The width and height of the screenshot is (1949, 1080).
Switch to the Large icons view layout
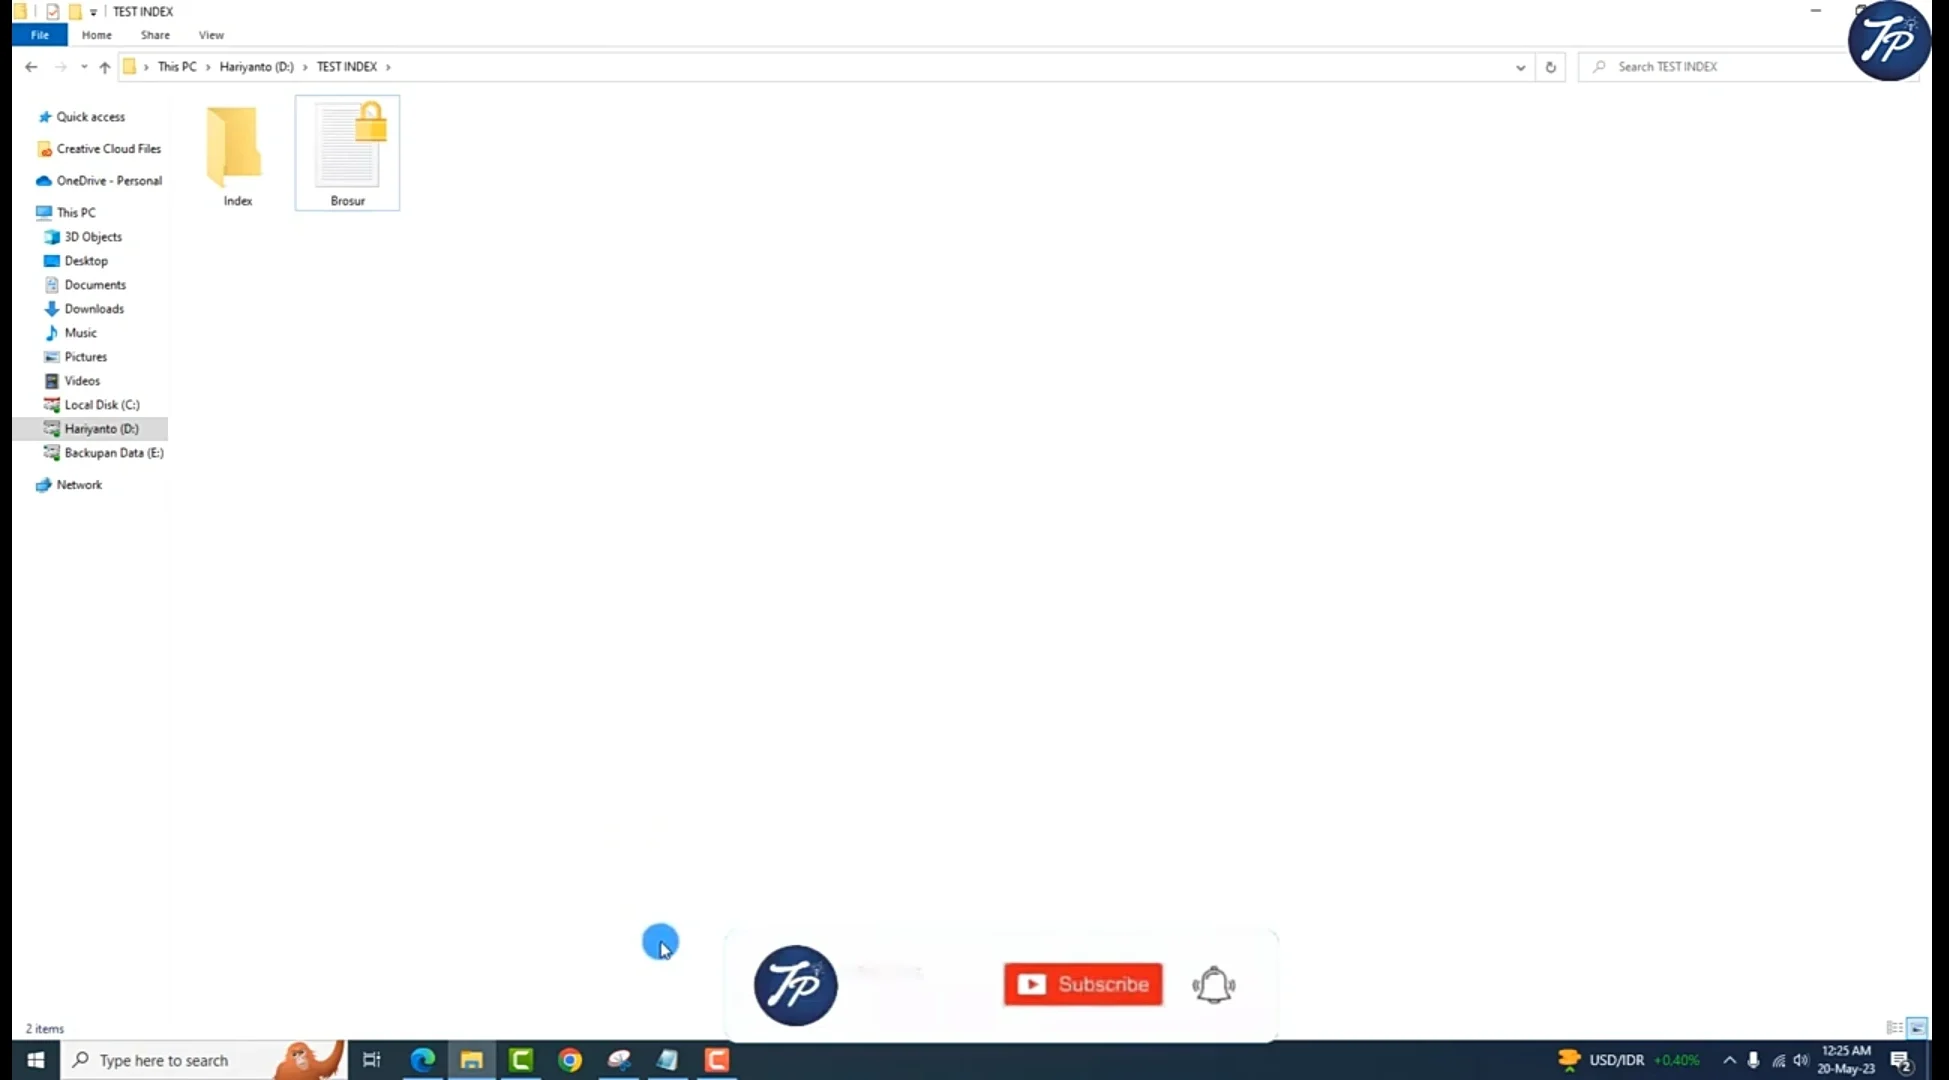coord(1917,1028)
